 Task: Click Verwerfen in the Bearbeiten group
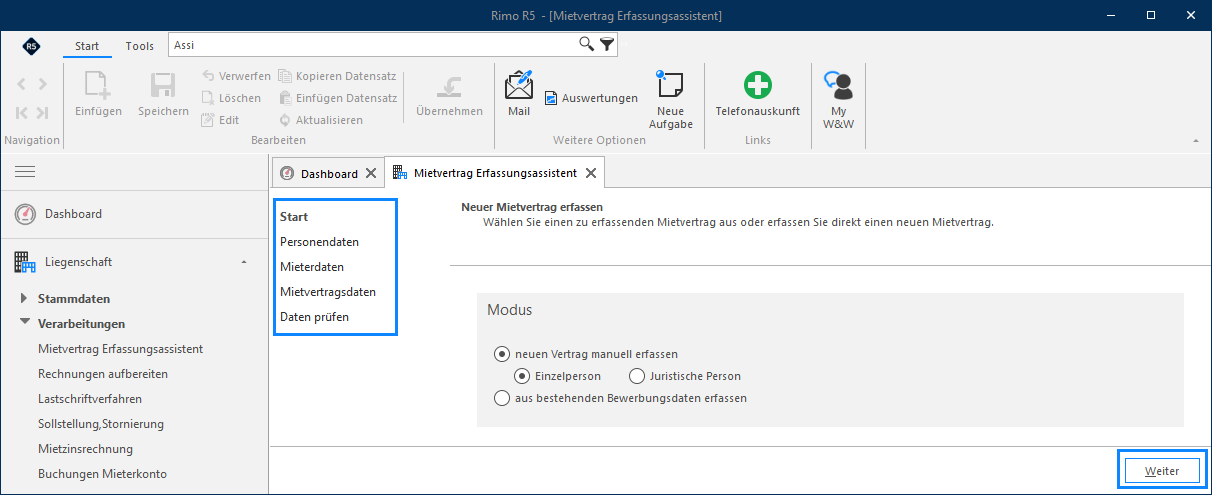click(236, 76)
